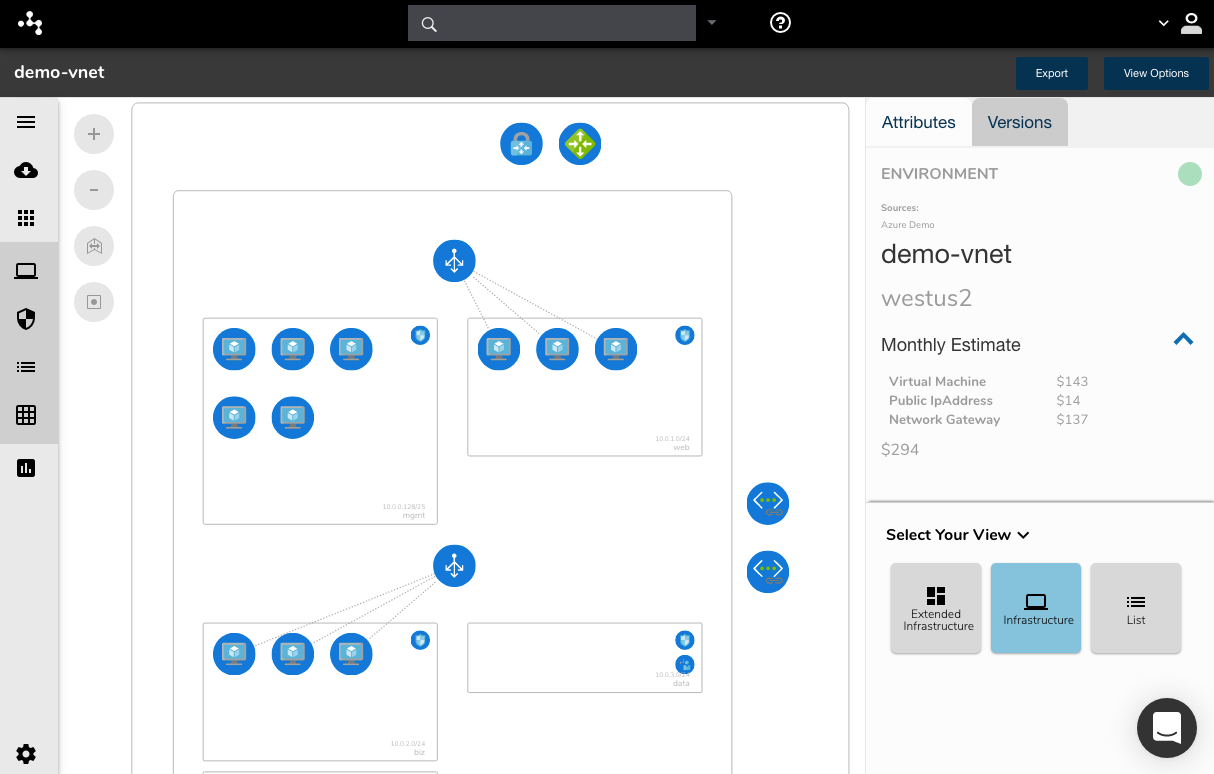The height and width of the screenshot is (774, 1214).
Task: Select the green traffic manager icon on canvas
Action: coord(580,143)
